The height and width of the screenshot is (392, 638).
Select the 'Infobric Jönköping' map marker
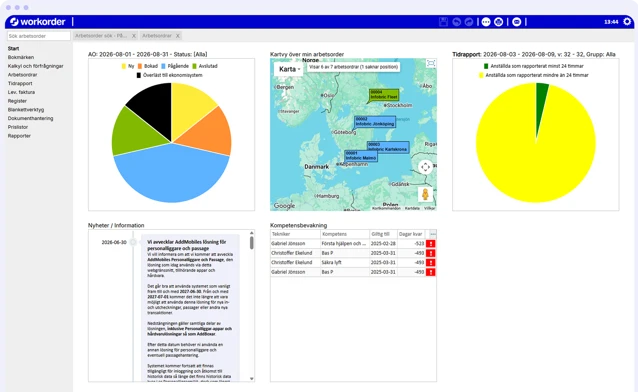point(375,122)
